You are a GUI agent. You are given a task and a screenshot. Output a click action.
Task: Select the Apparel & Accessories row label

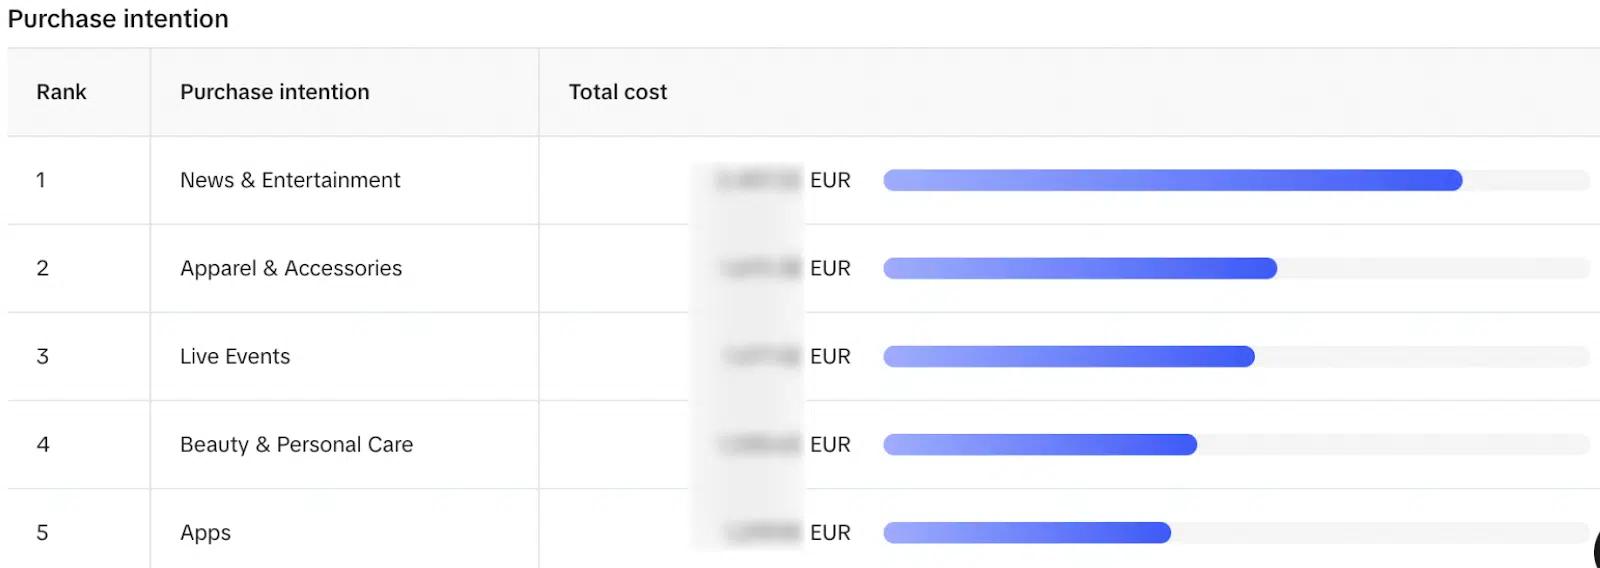tap(291, 268)
